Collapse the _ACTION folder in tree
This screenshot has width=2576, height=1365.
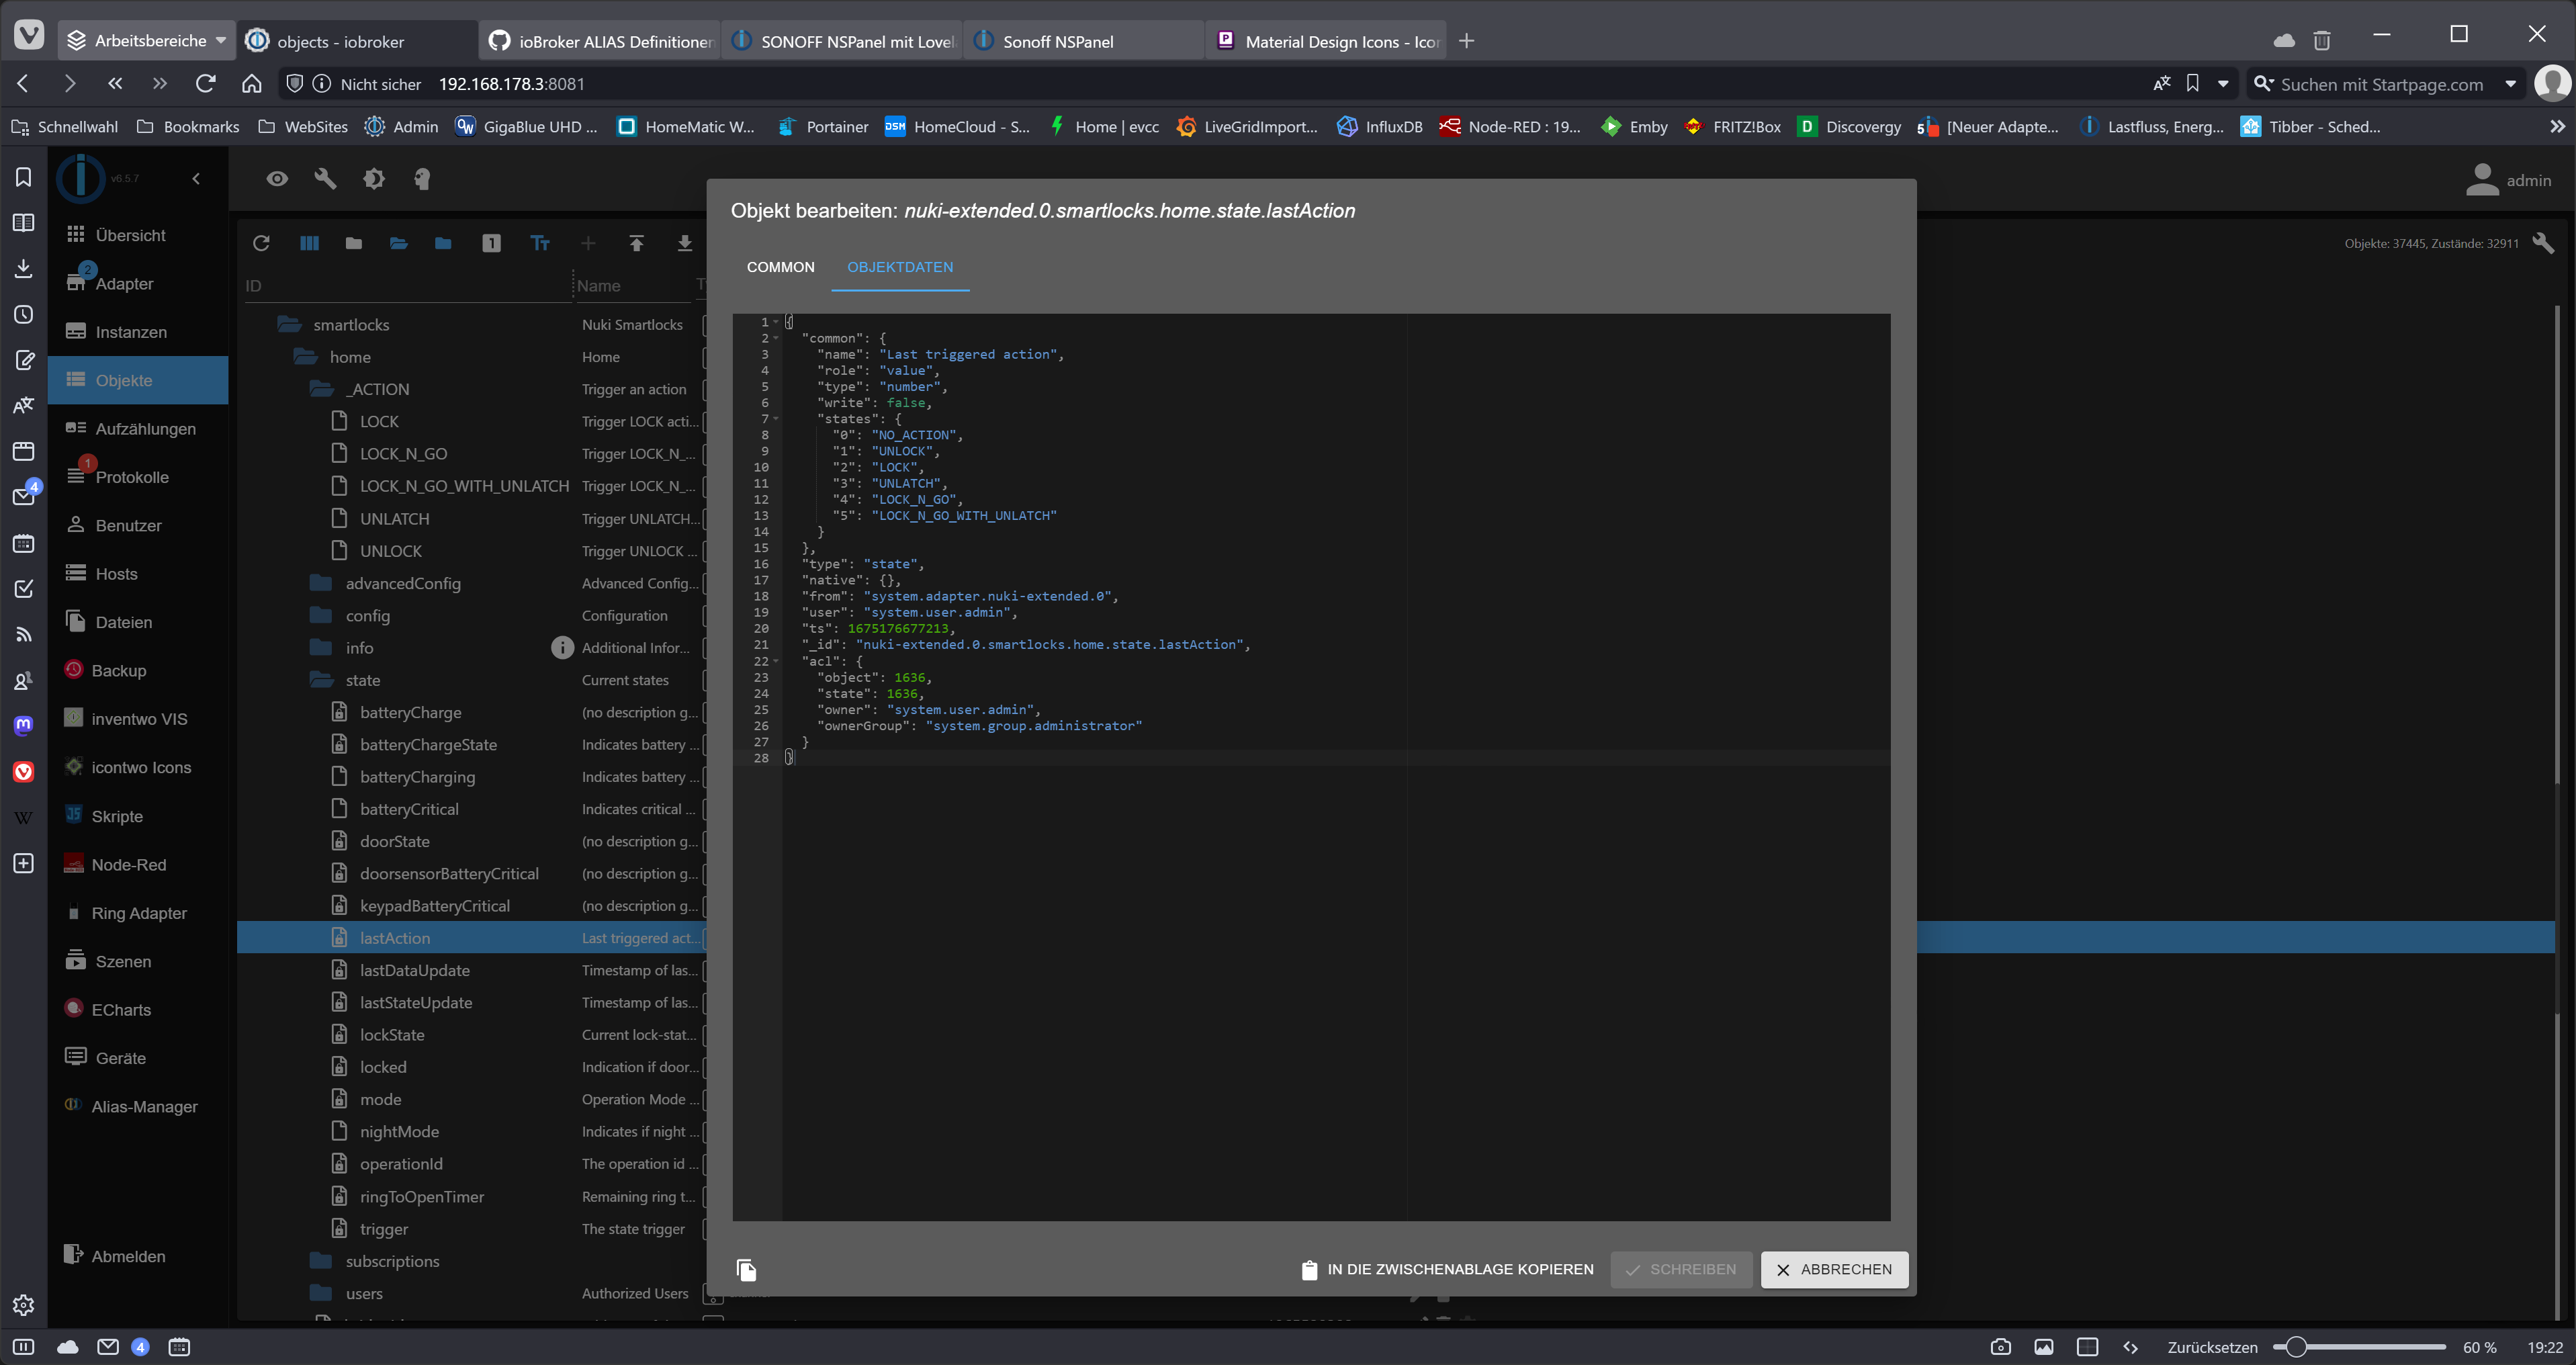coord(321,389)
